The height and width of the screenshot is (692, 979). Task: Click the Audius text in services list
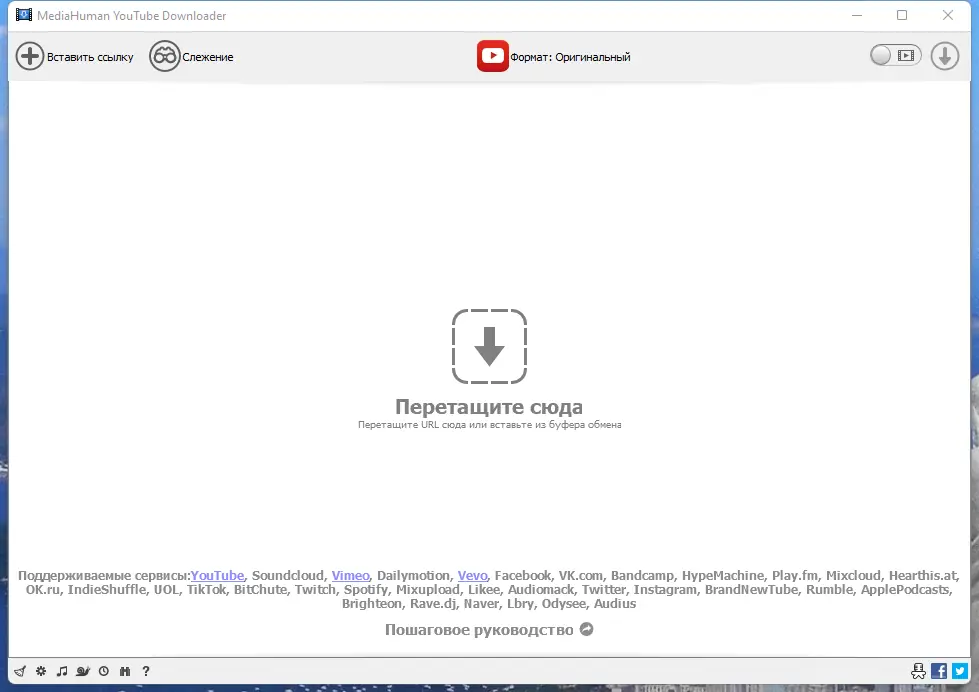(615, 604)
